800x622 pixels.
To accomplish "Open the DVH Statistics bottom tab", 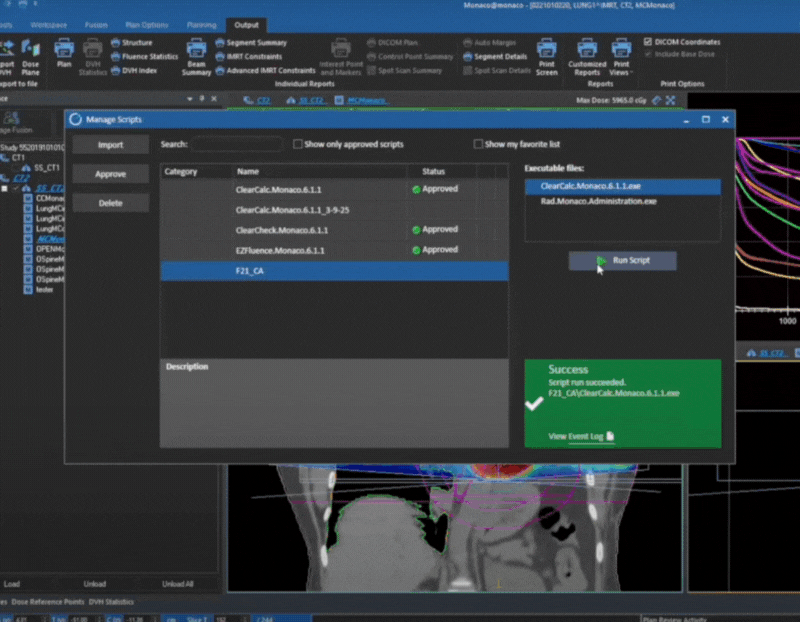I will tap(111, 602).
